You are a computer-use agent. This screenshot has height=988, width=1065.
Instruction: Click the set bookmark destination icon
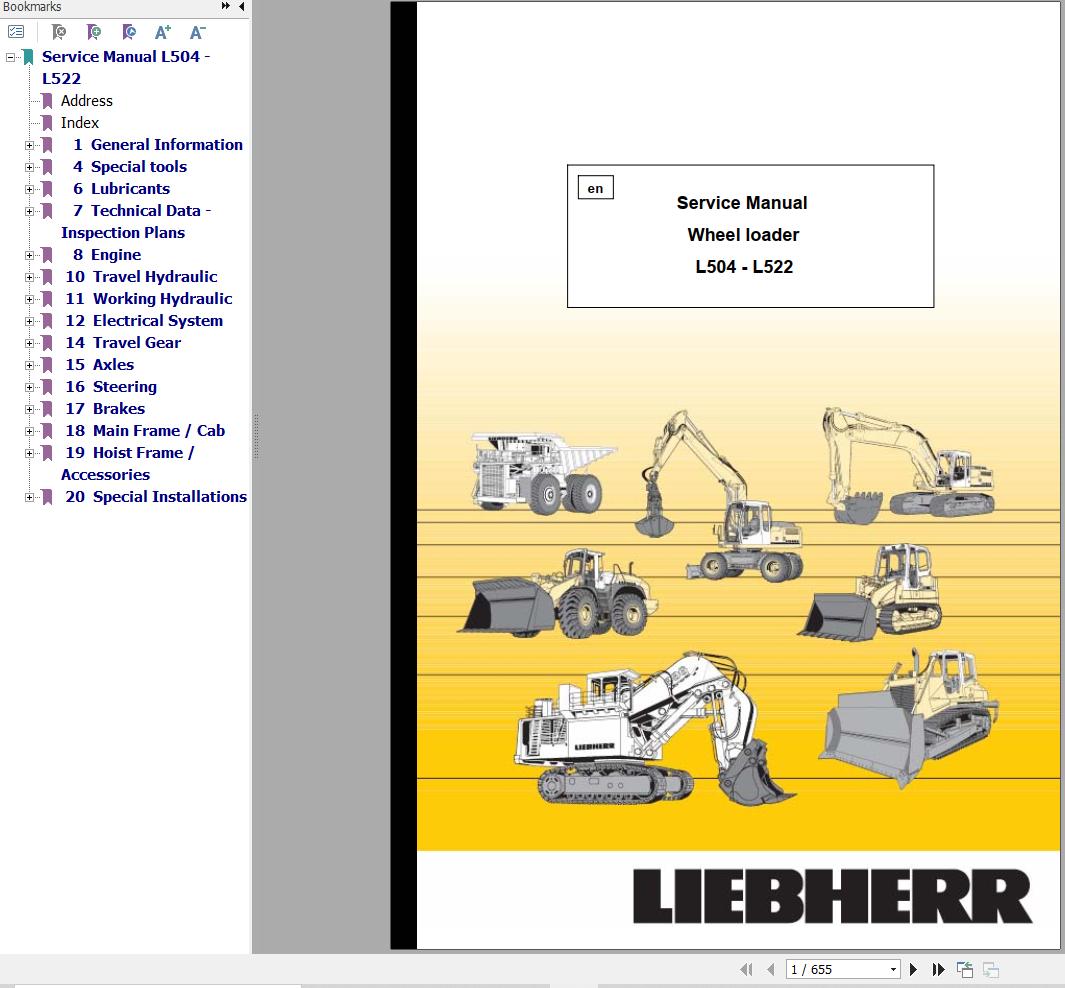point(128,32)
